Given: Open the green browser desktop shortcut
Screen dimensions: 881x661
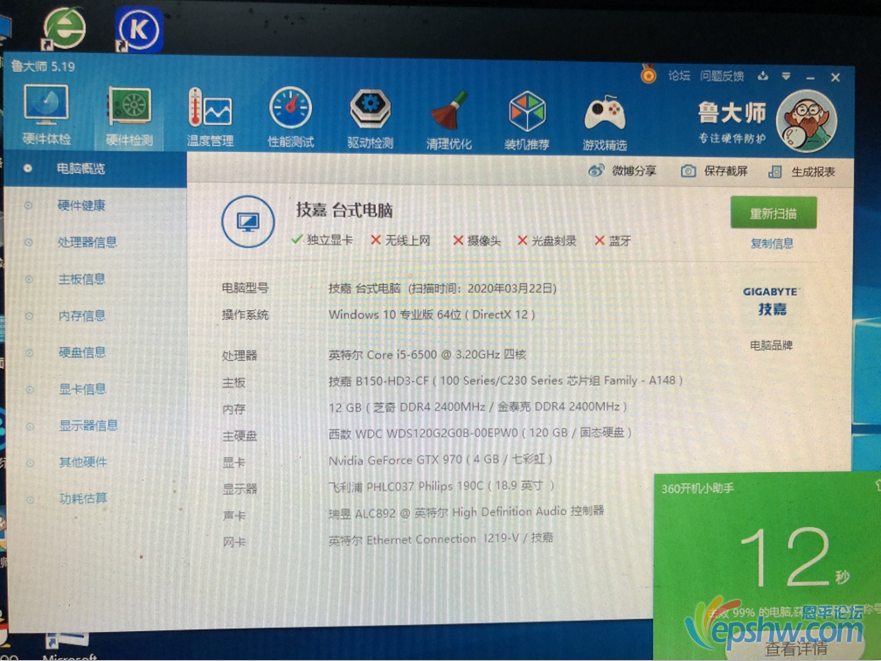Looking at the screenshot, I should 64,28.
